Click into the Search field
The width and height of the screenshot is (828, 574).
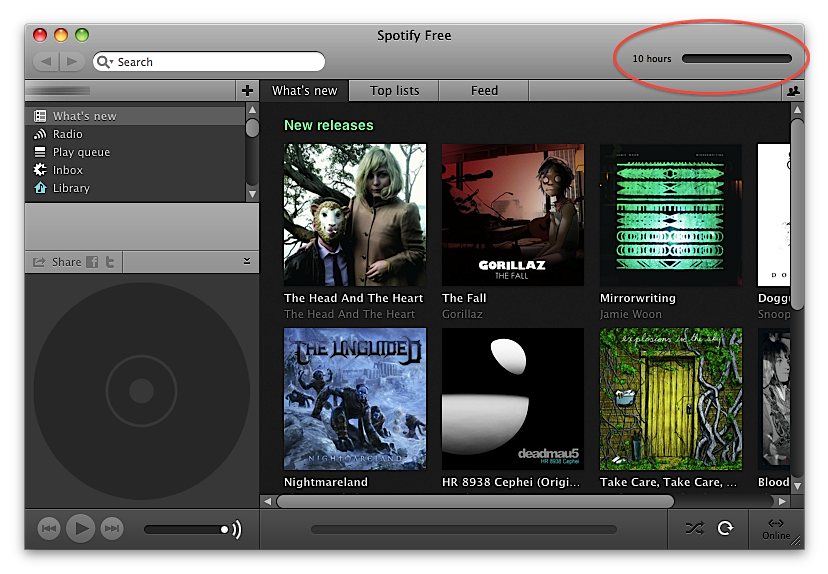pyautogui.click(x=209, y=62)
